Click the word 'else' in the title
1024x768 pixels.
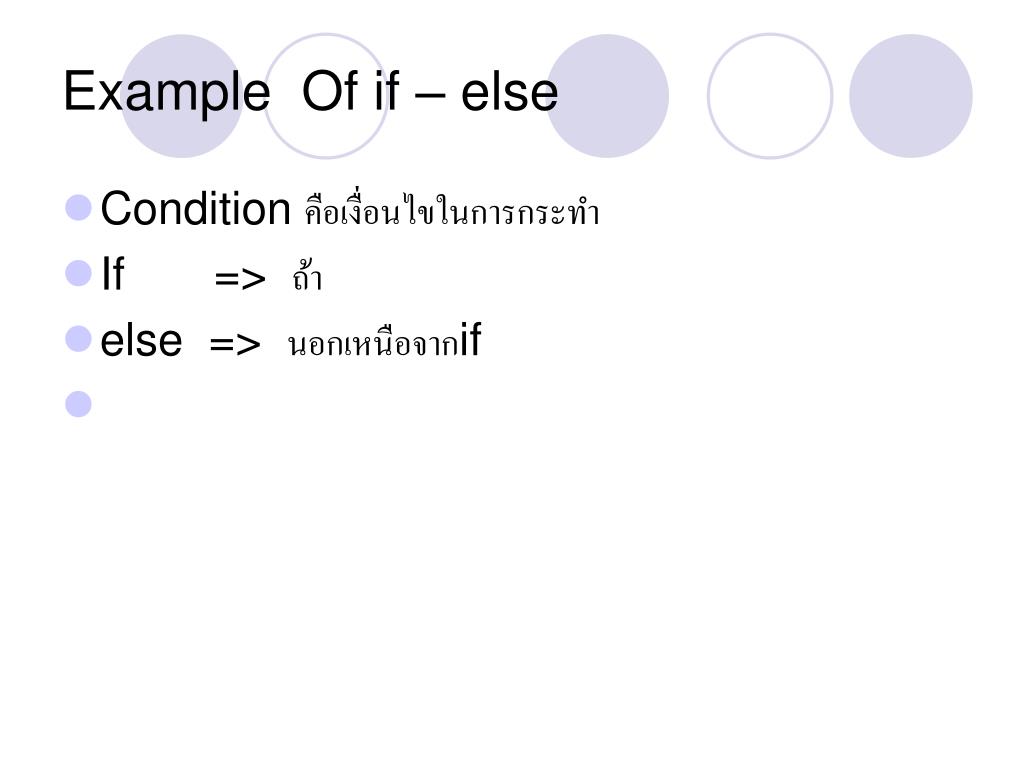tap(510, 92)
